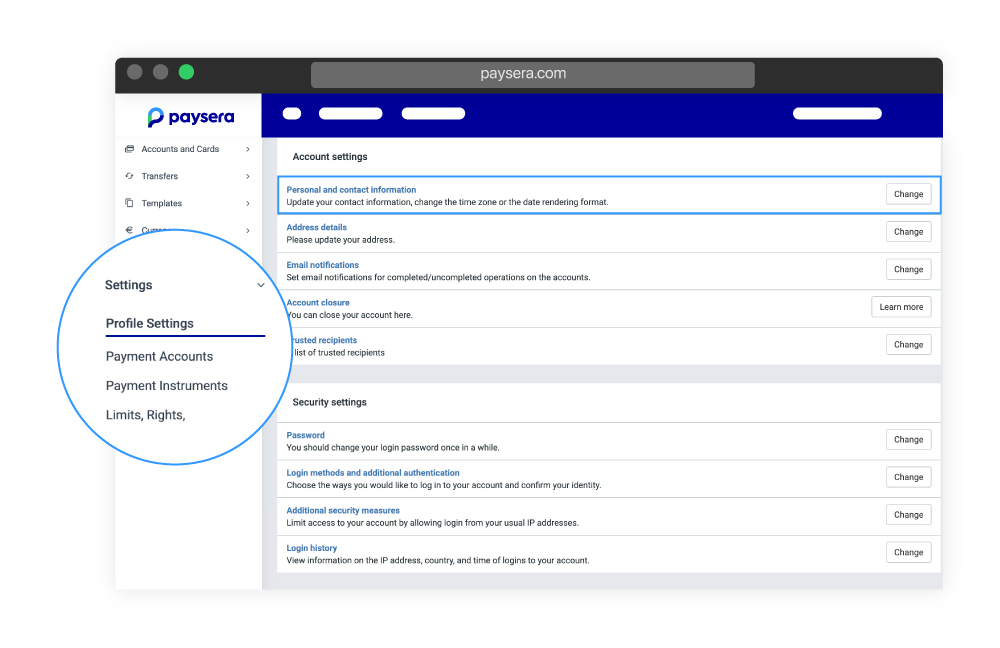
Task: Open Payment Accounts in sidebar
Action: tap(159, 357)
